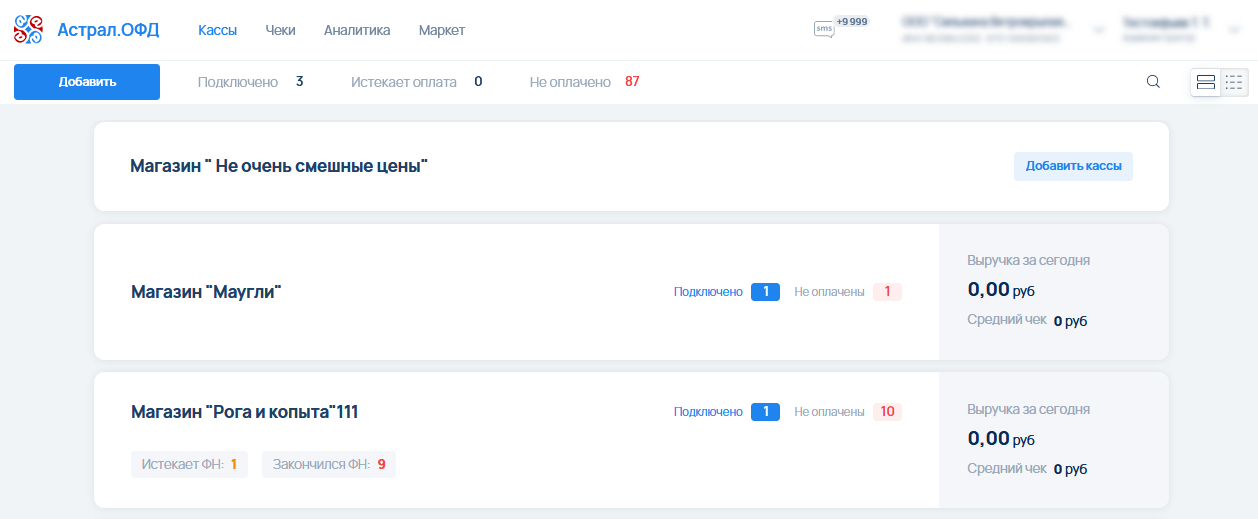Open the Кассы tab
Image resolution: width=1258 pixels, height=519 pixels.
(x=218, y=30)
